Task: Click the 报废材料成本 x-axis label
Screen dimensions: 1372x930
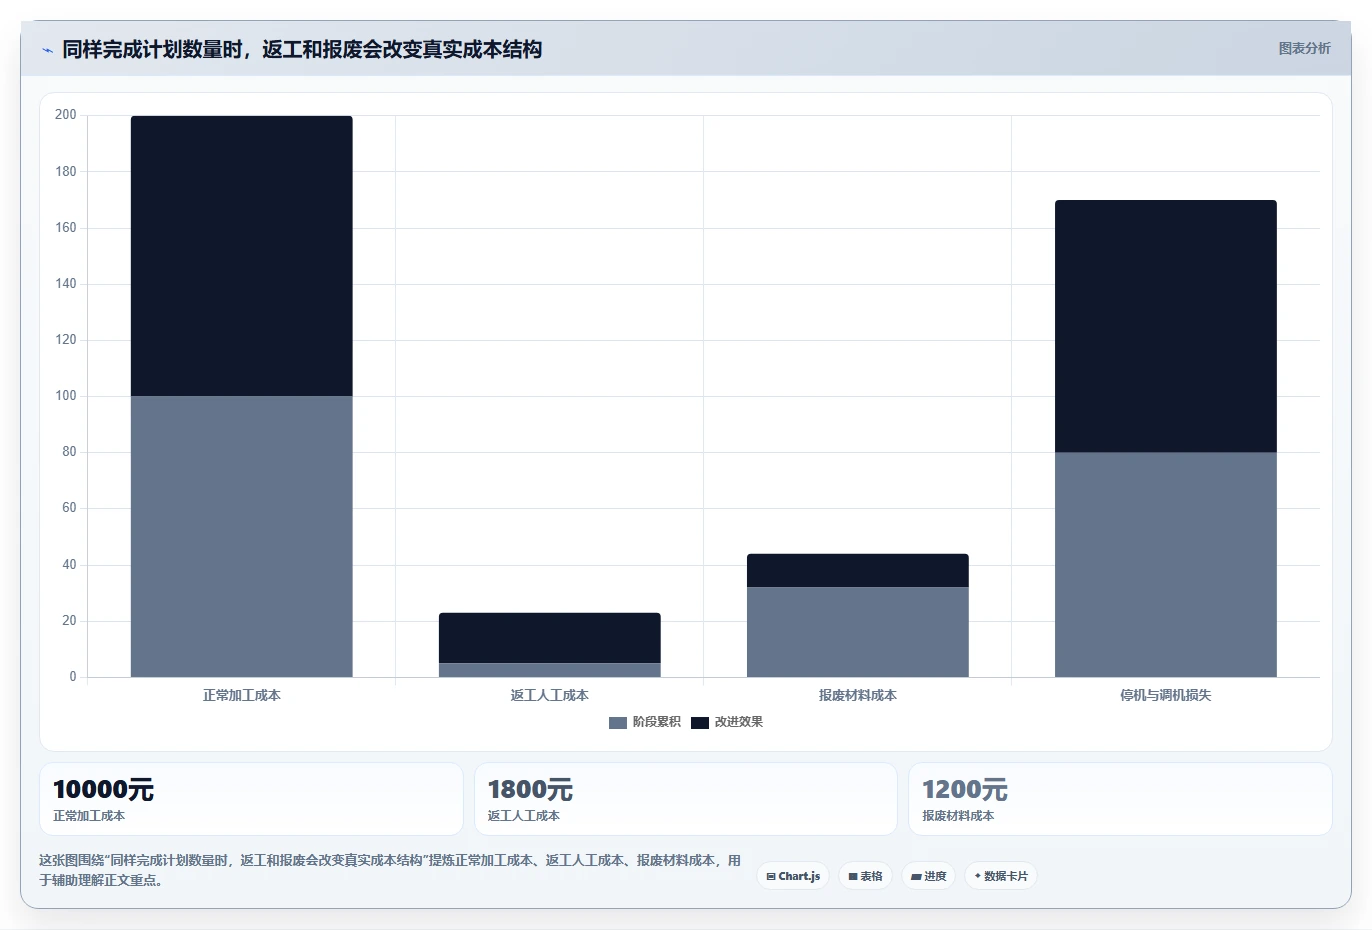Action: tap(858, 695)
